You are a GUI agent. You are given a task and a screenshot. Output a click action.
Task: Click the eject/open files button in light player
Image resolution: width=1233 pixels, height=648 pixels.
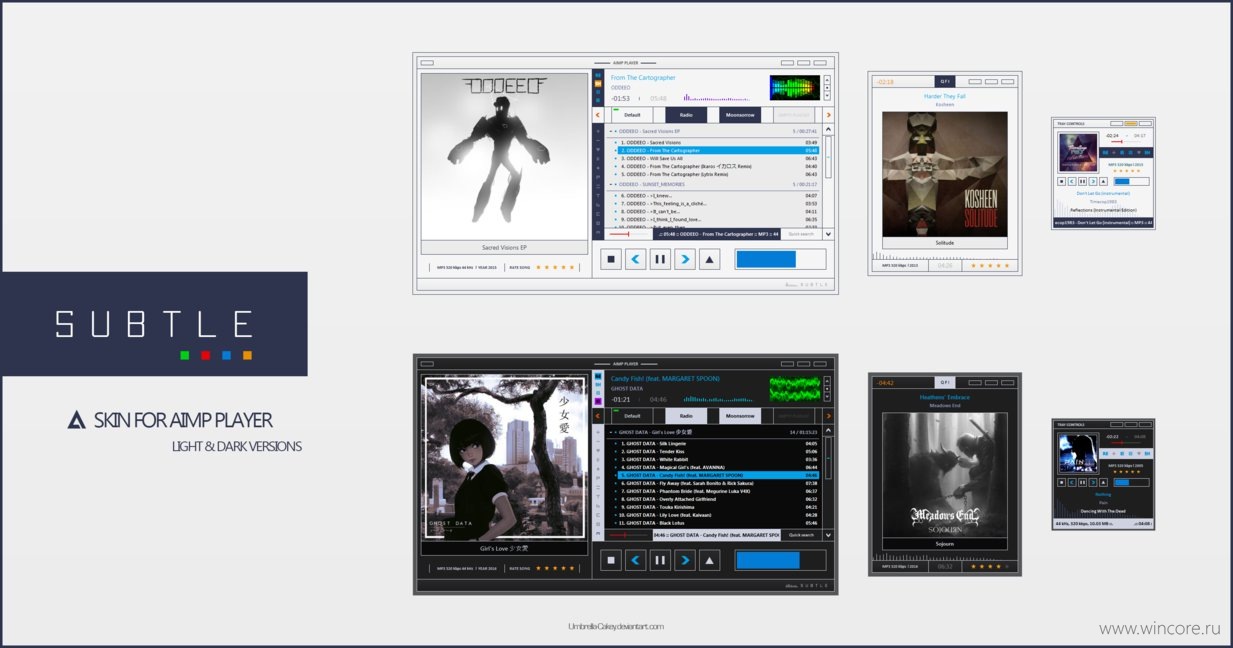[709, 260]
